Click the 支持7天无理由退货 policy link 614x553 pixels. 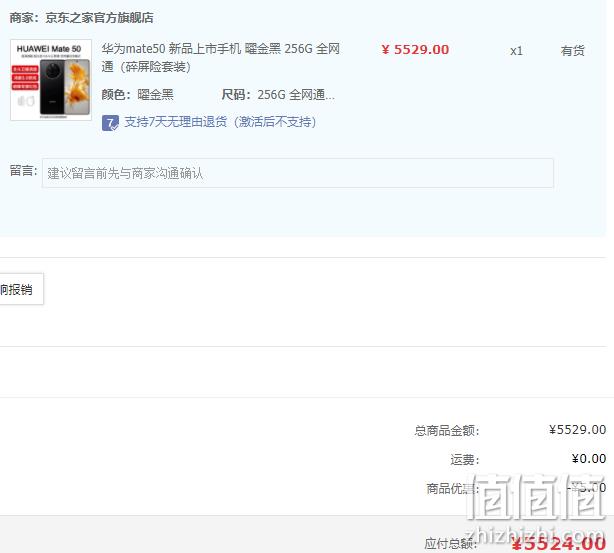click(x=220, y=122)
